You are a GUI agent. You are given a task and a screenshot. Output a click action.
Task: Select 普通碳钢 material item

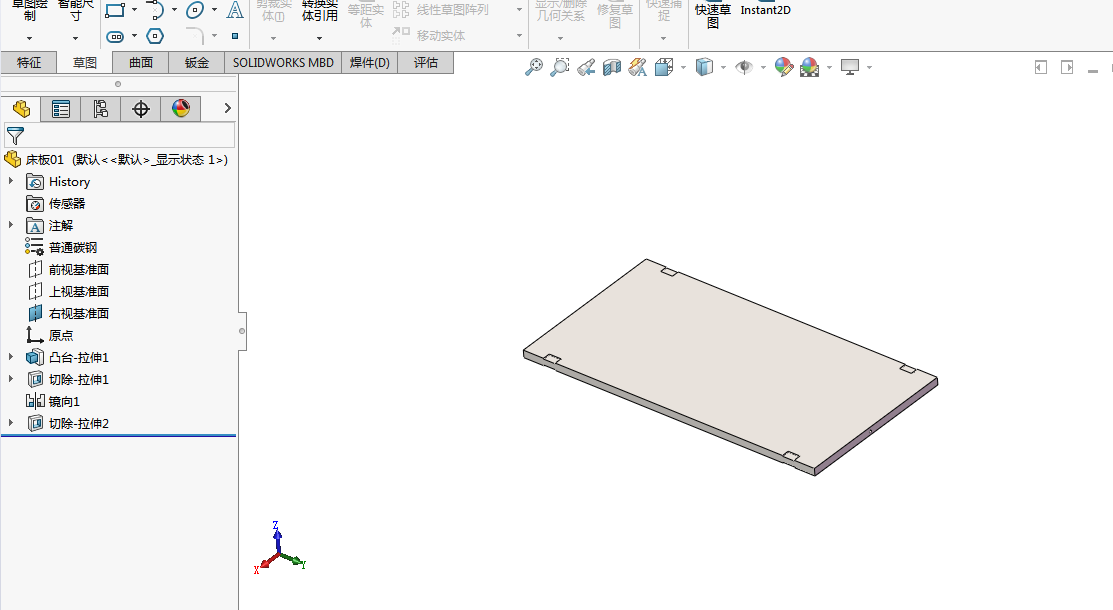62,248
